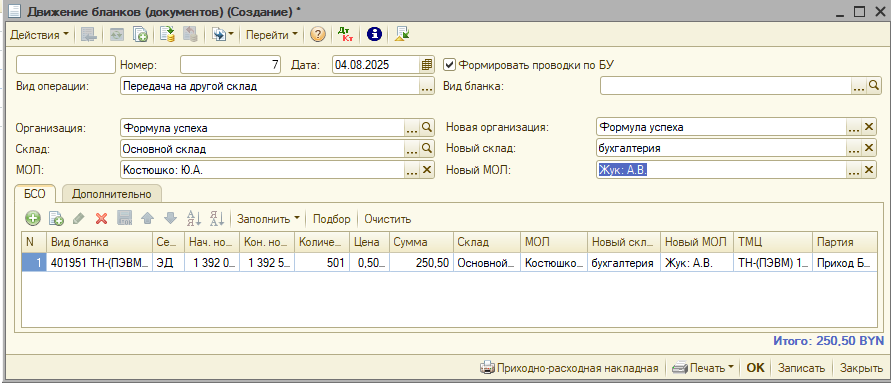Click the form settings icon after info
Viewport: 891px width, 384px height.
point(402,35)
